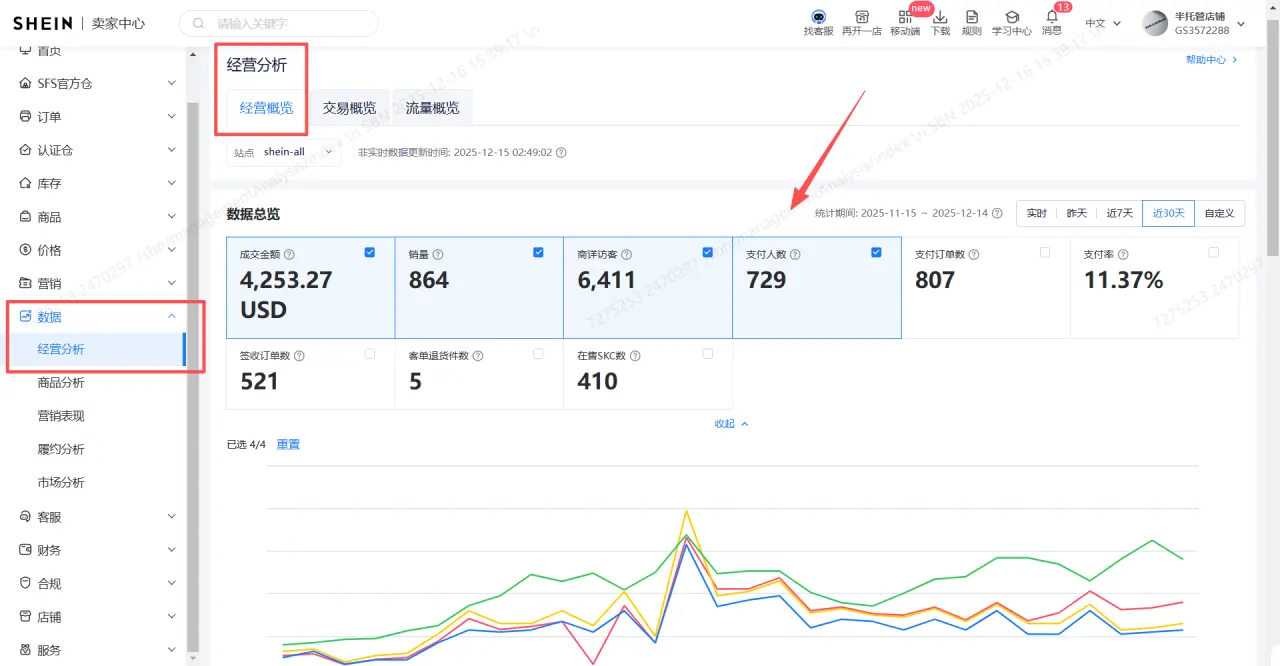The width and height of the screenshot is (1280, 666).
Task: Click the 价格 sidebar icon
Action: pyautogui.click(x=26, y=250)
